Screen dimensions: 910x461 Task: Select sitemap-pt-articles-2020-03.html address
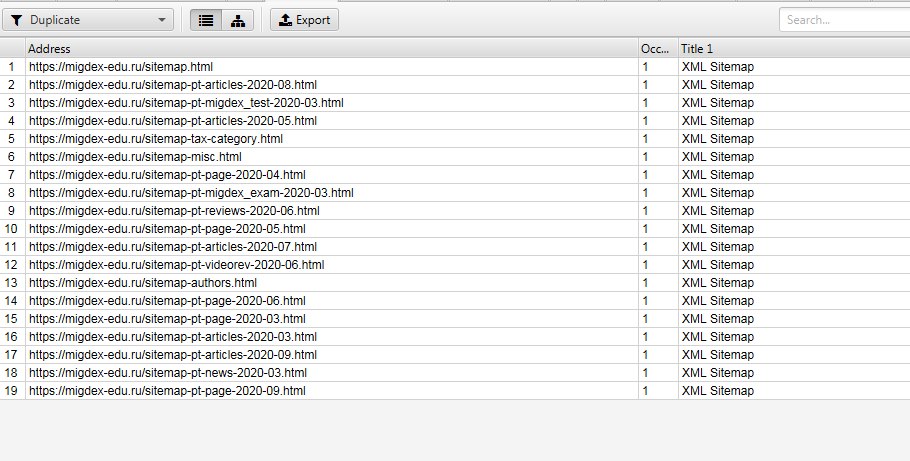pyautogui.click(x=173, y=337)
